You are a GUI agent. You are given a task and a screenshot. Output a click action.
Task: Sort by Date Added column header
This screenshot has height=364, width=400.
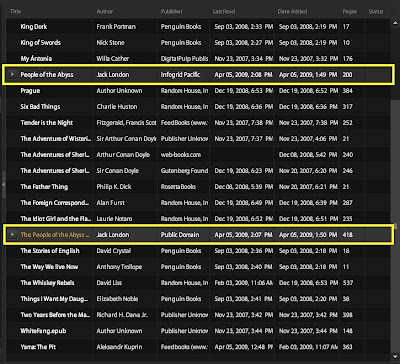(x=292, y=11)
